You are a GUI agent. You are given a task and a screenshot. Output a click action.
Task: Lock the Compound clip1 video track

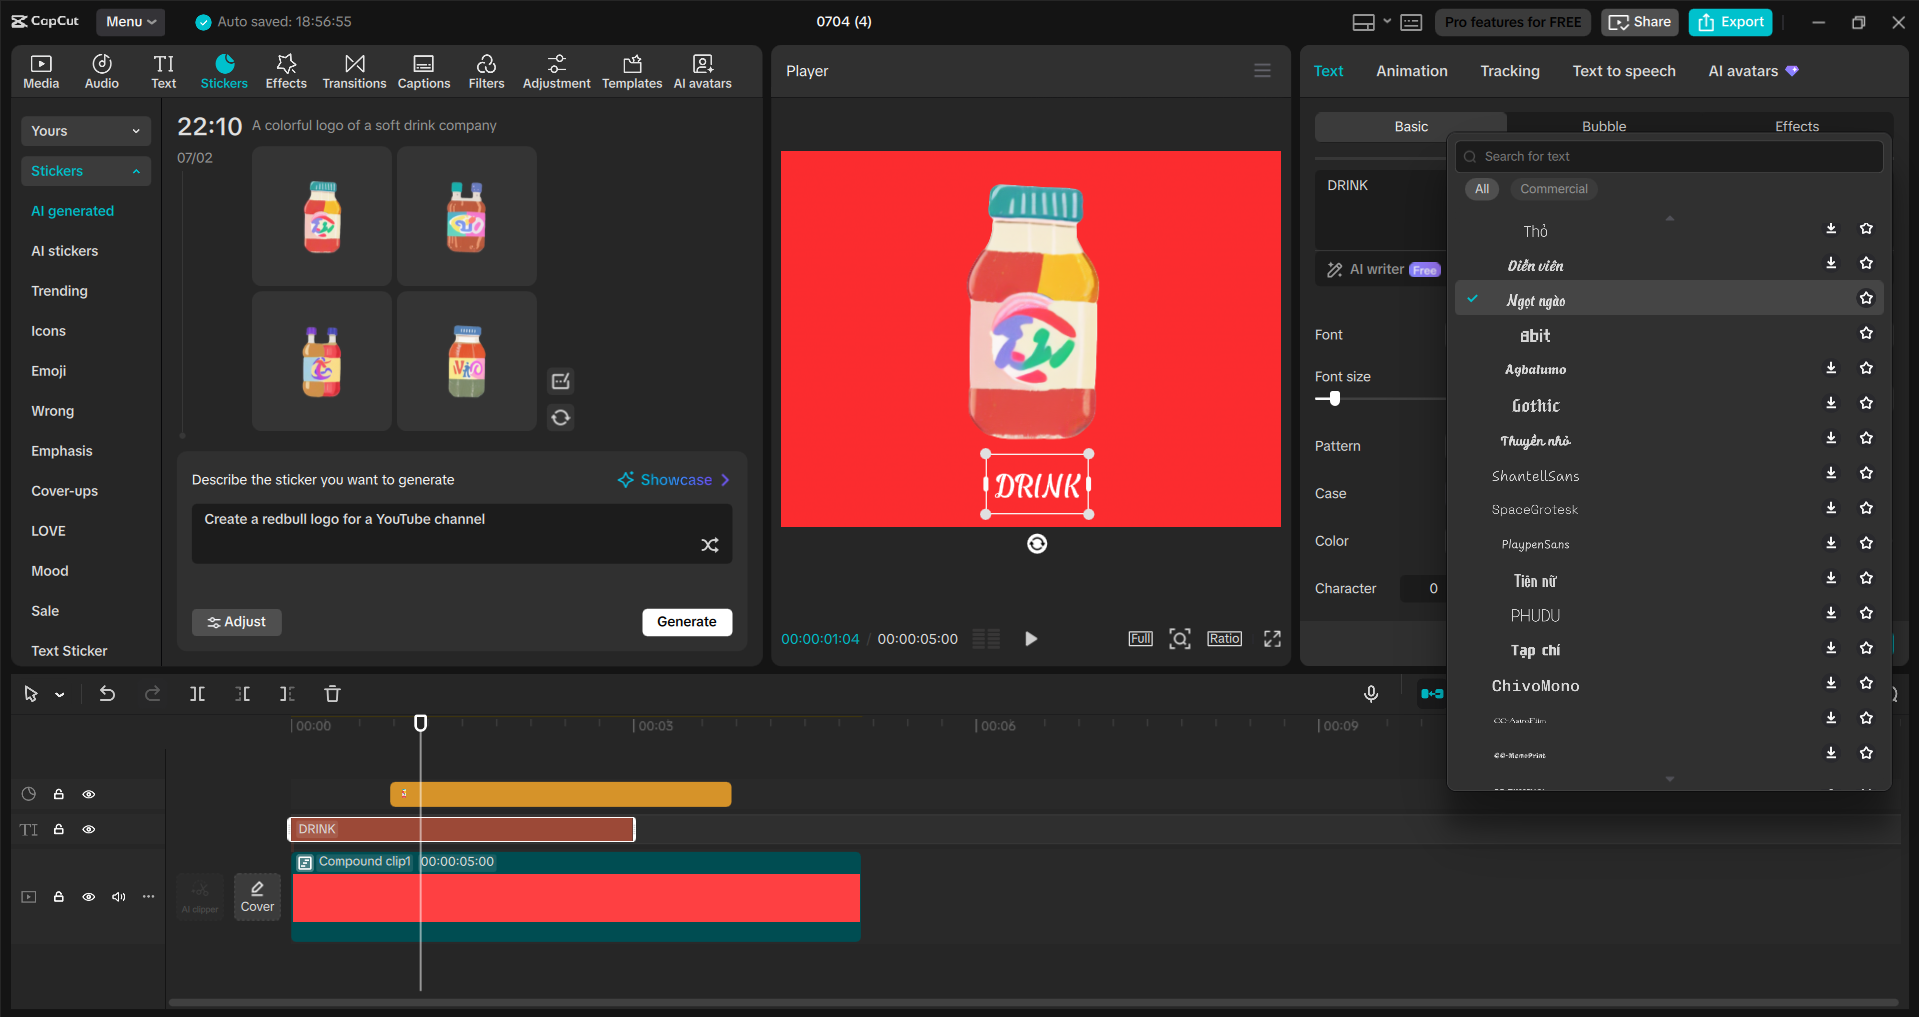tap(58, 897)
